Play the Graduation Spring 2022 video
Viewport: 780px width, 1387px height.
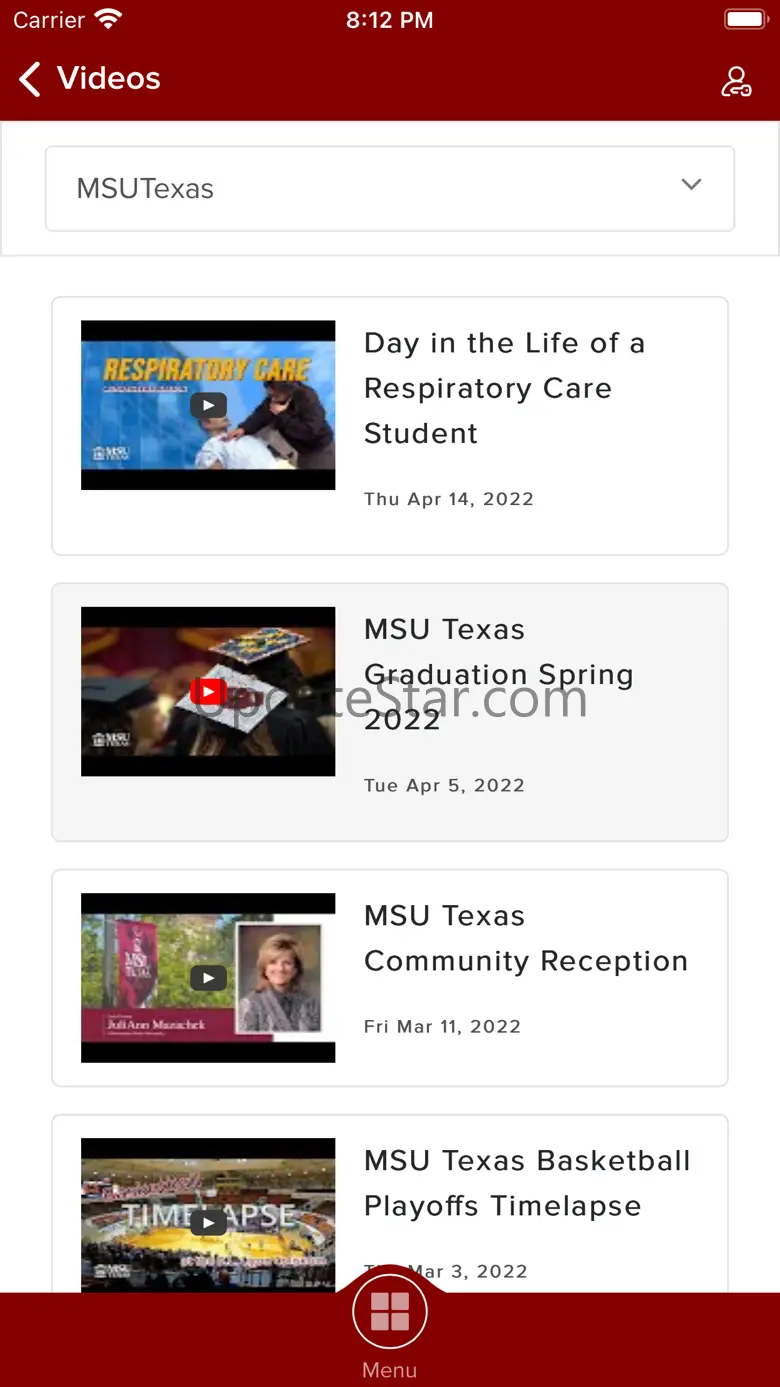[x=208, y=691]
